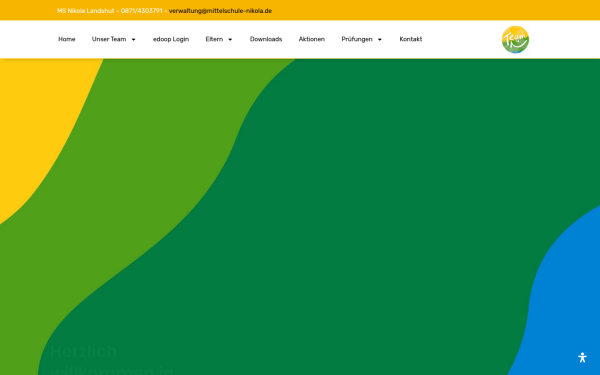600x375 pixels.
Task: Expand the Unser Team dropdown arrow
Action: (134, 39)
